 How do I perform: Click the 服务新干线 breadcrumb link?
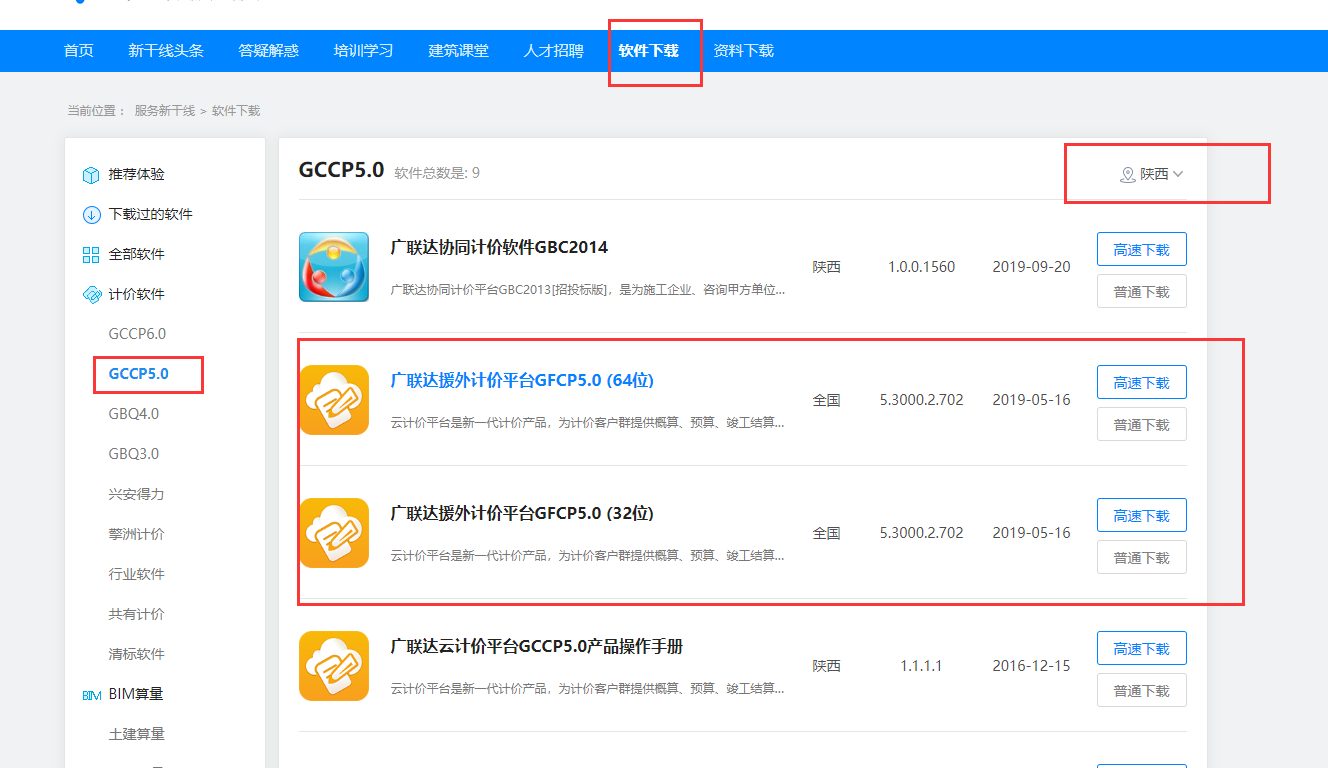click(167, 111)
